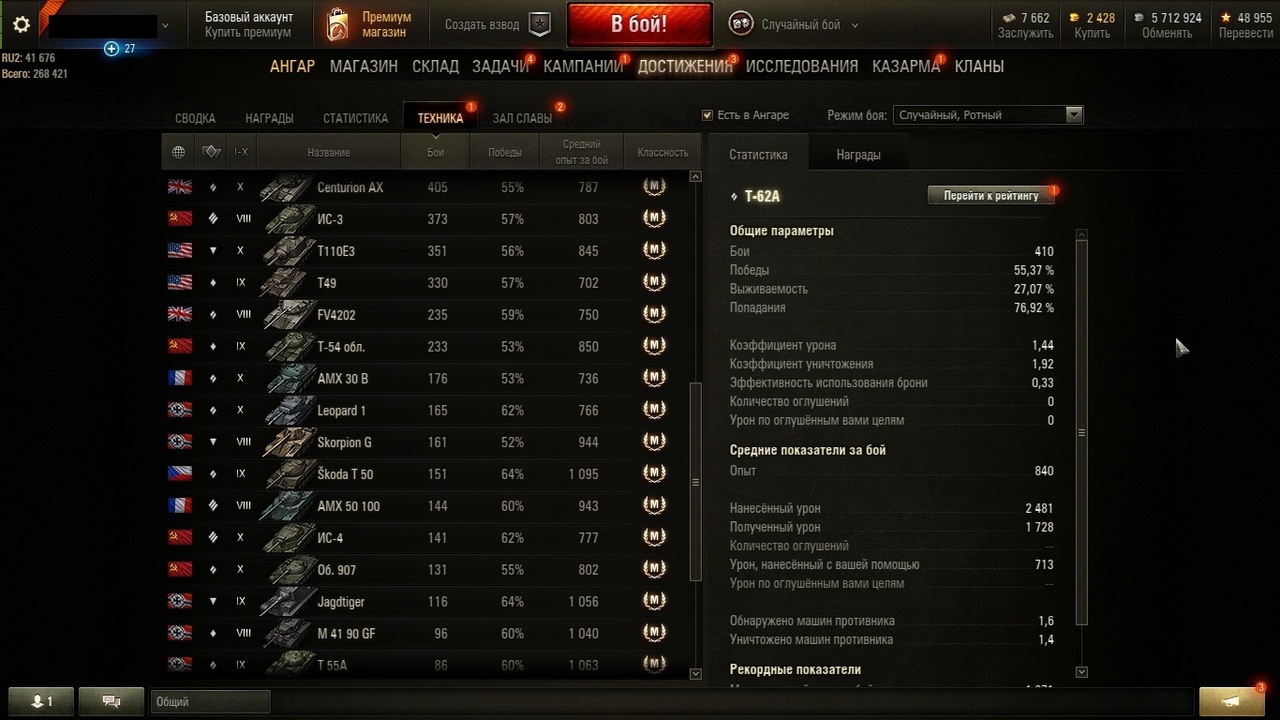This screenshot has width=1280, height=720.
Task: Select the Leopard 1 row
Action: (430, 410)
